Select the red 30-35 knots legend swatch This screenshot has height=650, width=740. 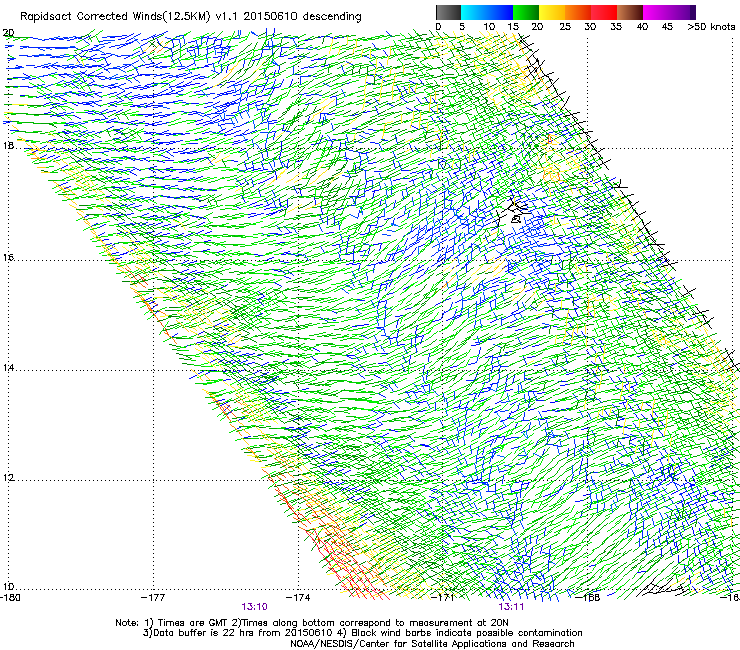point(604,12)
